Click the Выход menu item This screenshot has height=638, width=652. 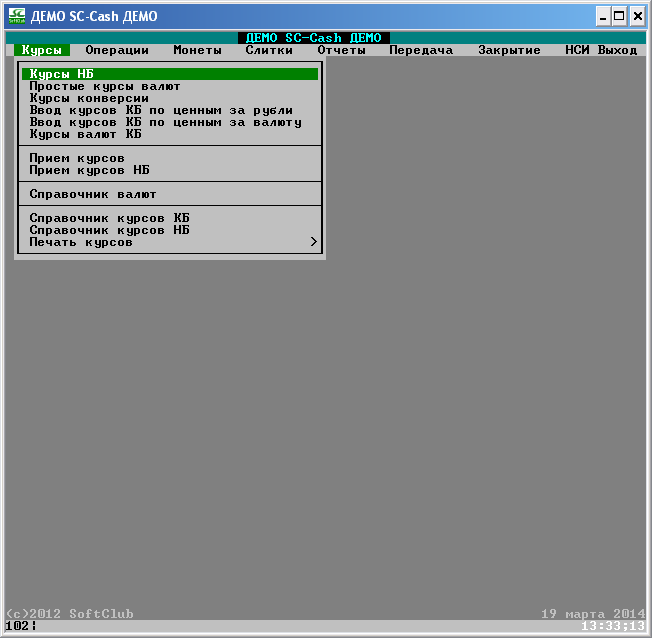[617, 50]
